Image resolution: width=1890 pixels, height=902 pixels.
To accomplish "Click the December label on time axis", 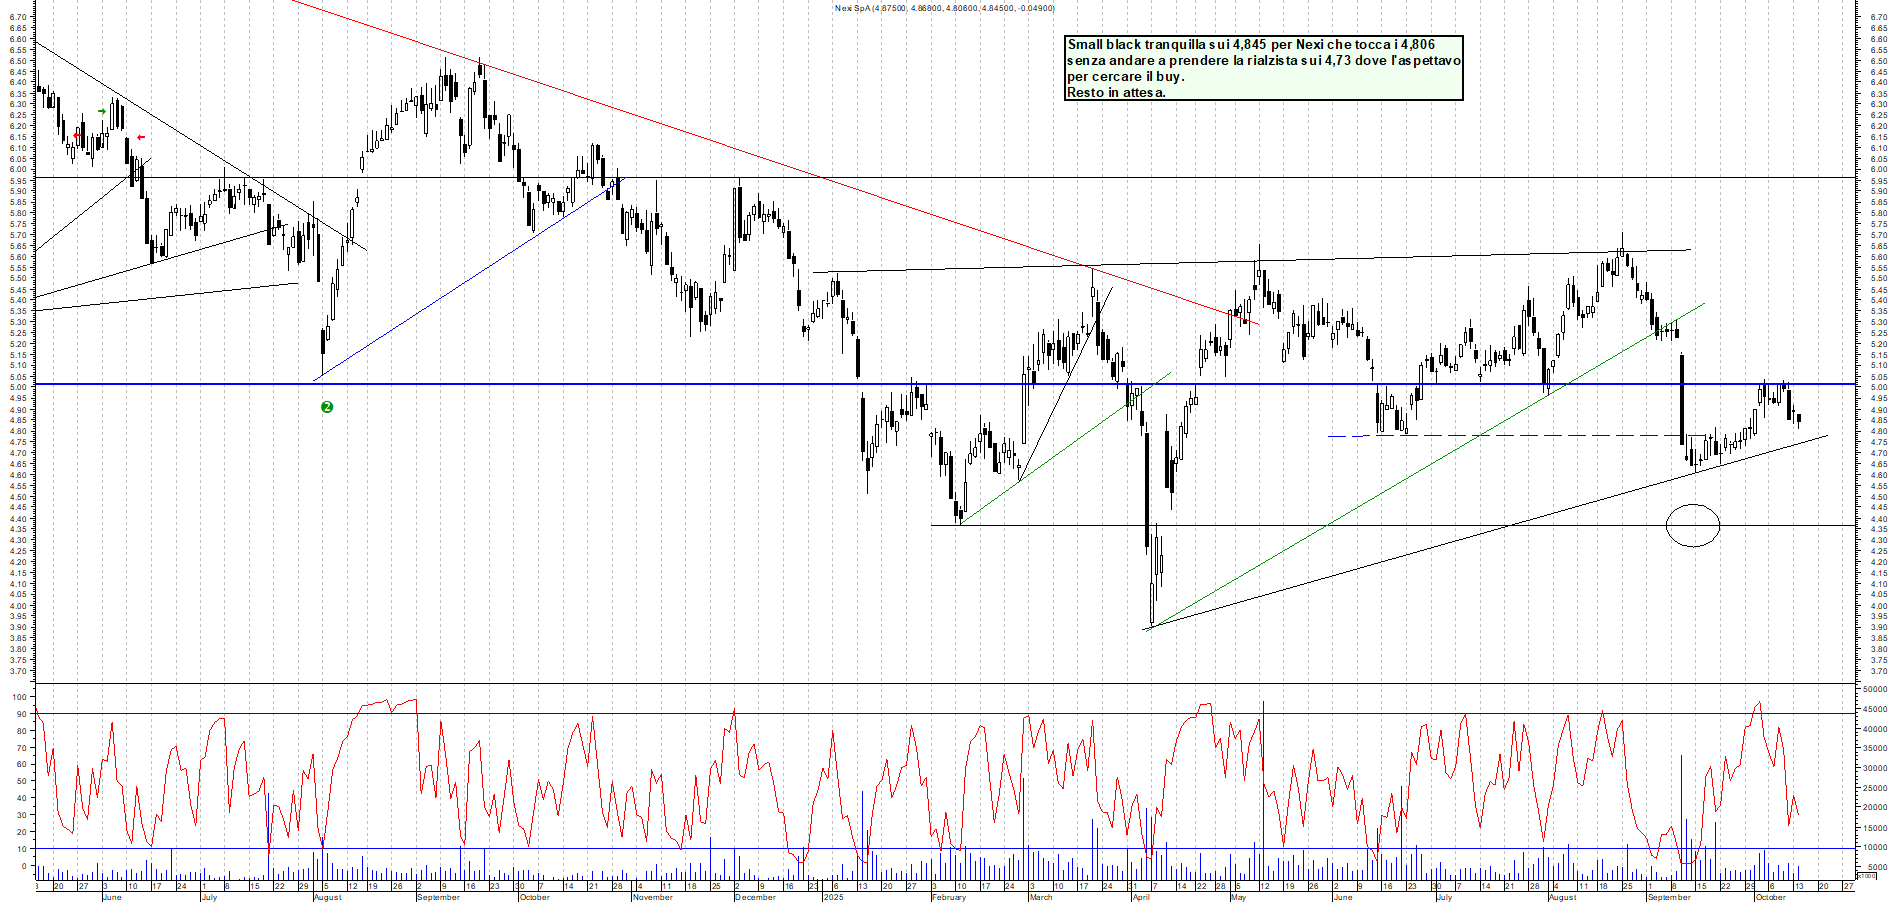I will (755, 897).
